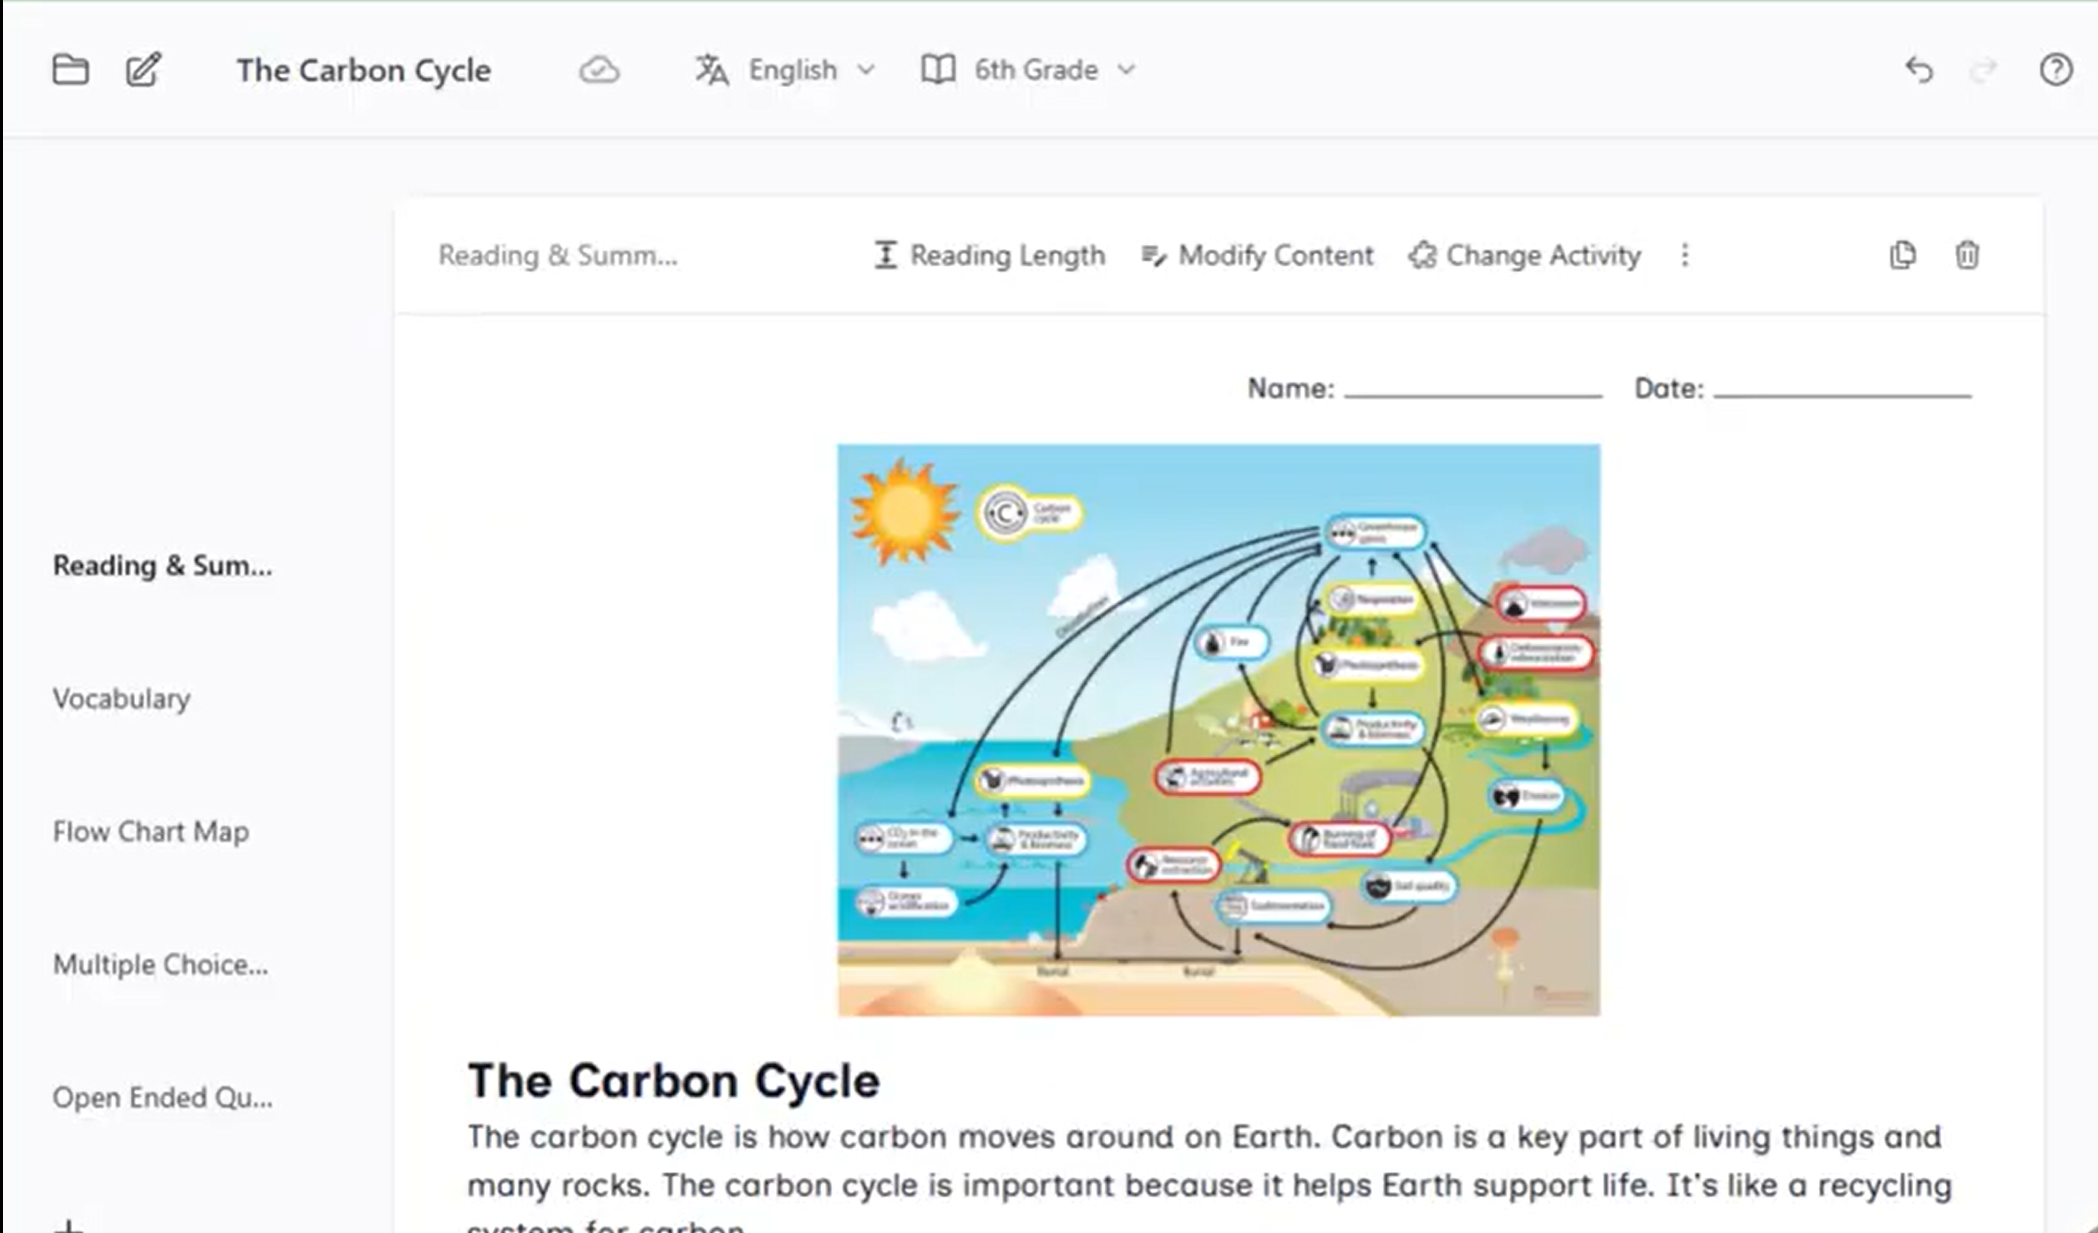Screen dimensions: 2098x1233
Task: Delete the activity with the trash icon
Action: 1967,255
